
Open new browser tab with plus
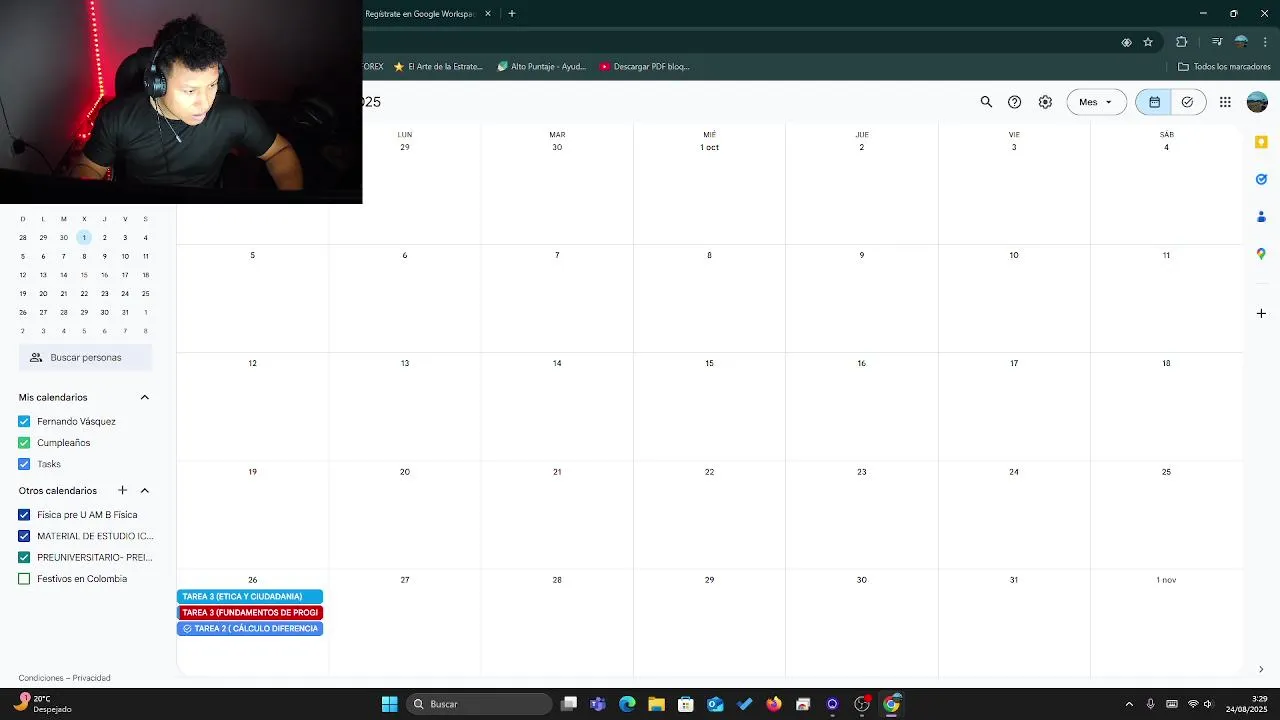[x=512, y=14]
